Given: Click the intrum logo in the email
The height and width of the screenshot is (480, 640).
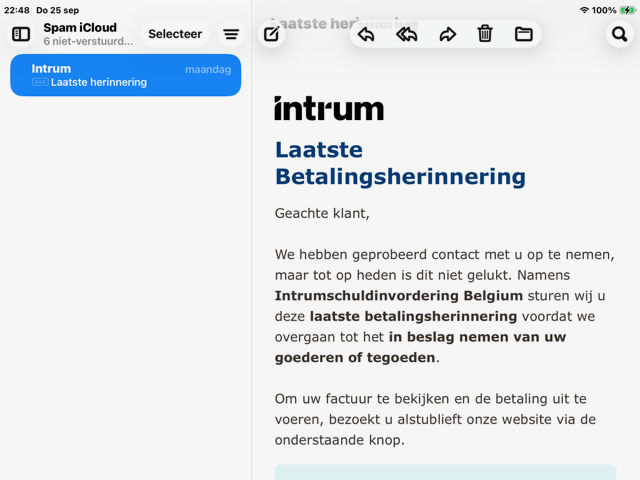Looking at the screenshot, I should click(329, 108).
